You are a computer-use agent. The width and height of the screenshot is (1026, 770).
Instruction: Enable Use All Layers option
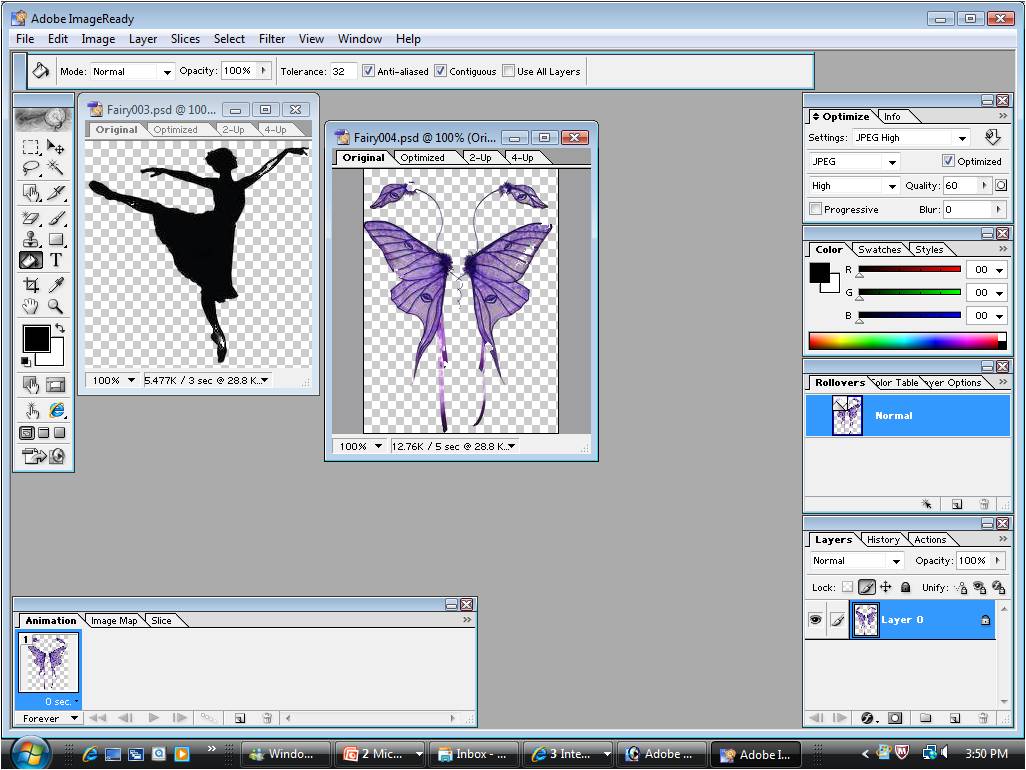click(509, 71)
